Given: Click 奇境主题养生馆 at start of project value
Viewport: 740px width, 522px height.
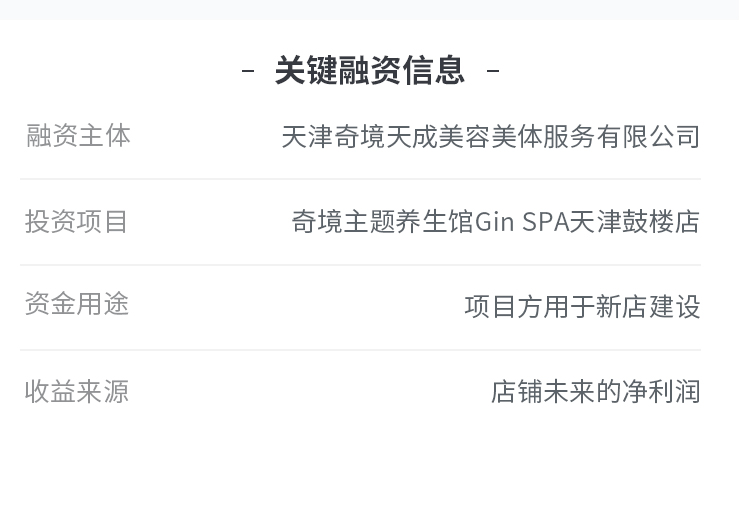Looking at the screenshot, I should click(x=383, y=222).
